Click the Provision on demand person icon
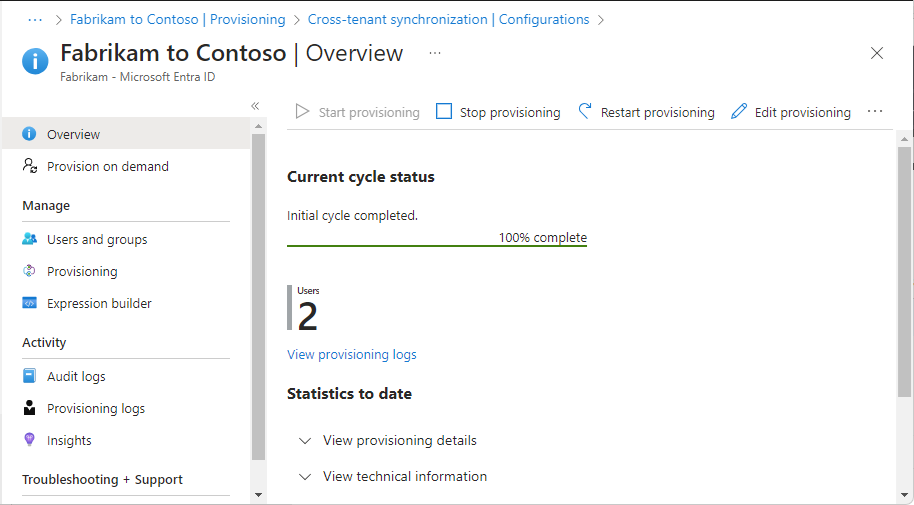914x505 pixels. pos(29,166)
